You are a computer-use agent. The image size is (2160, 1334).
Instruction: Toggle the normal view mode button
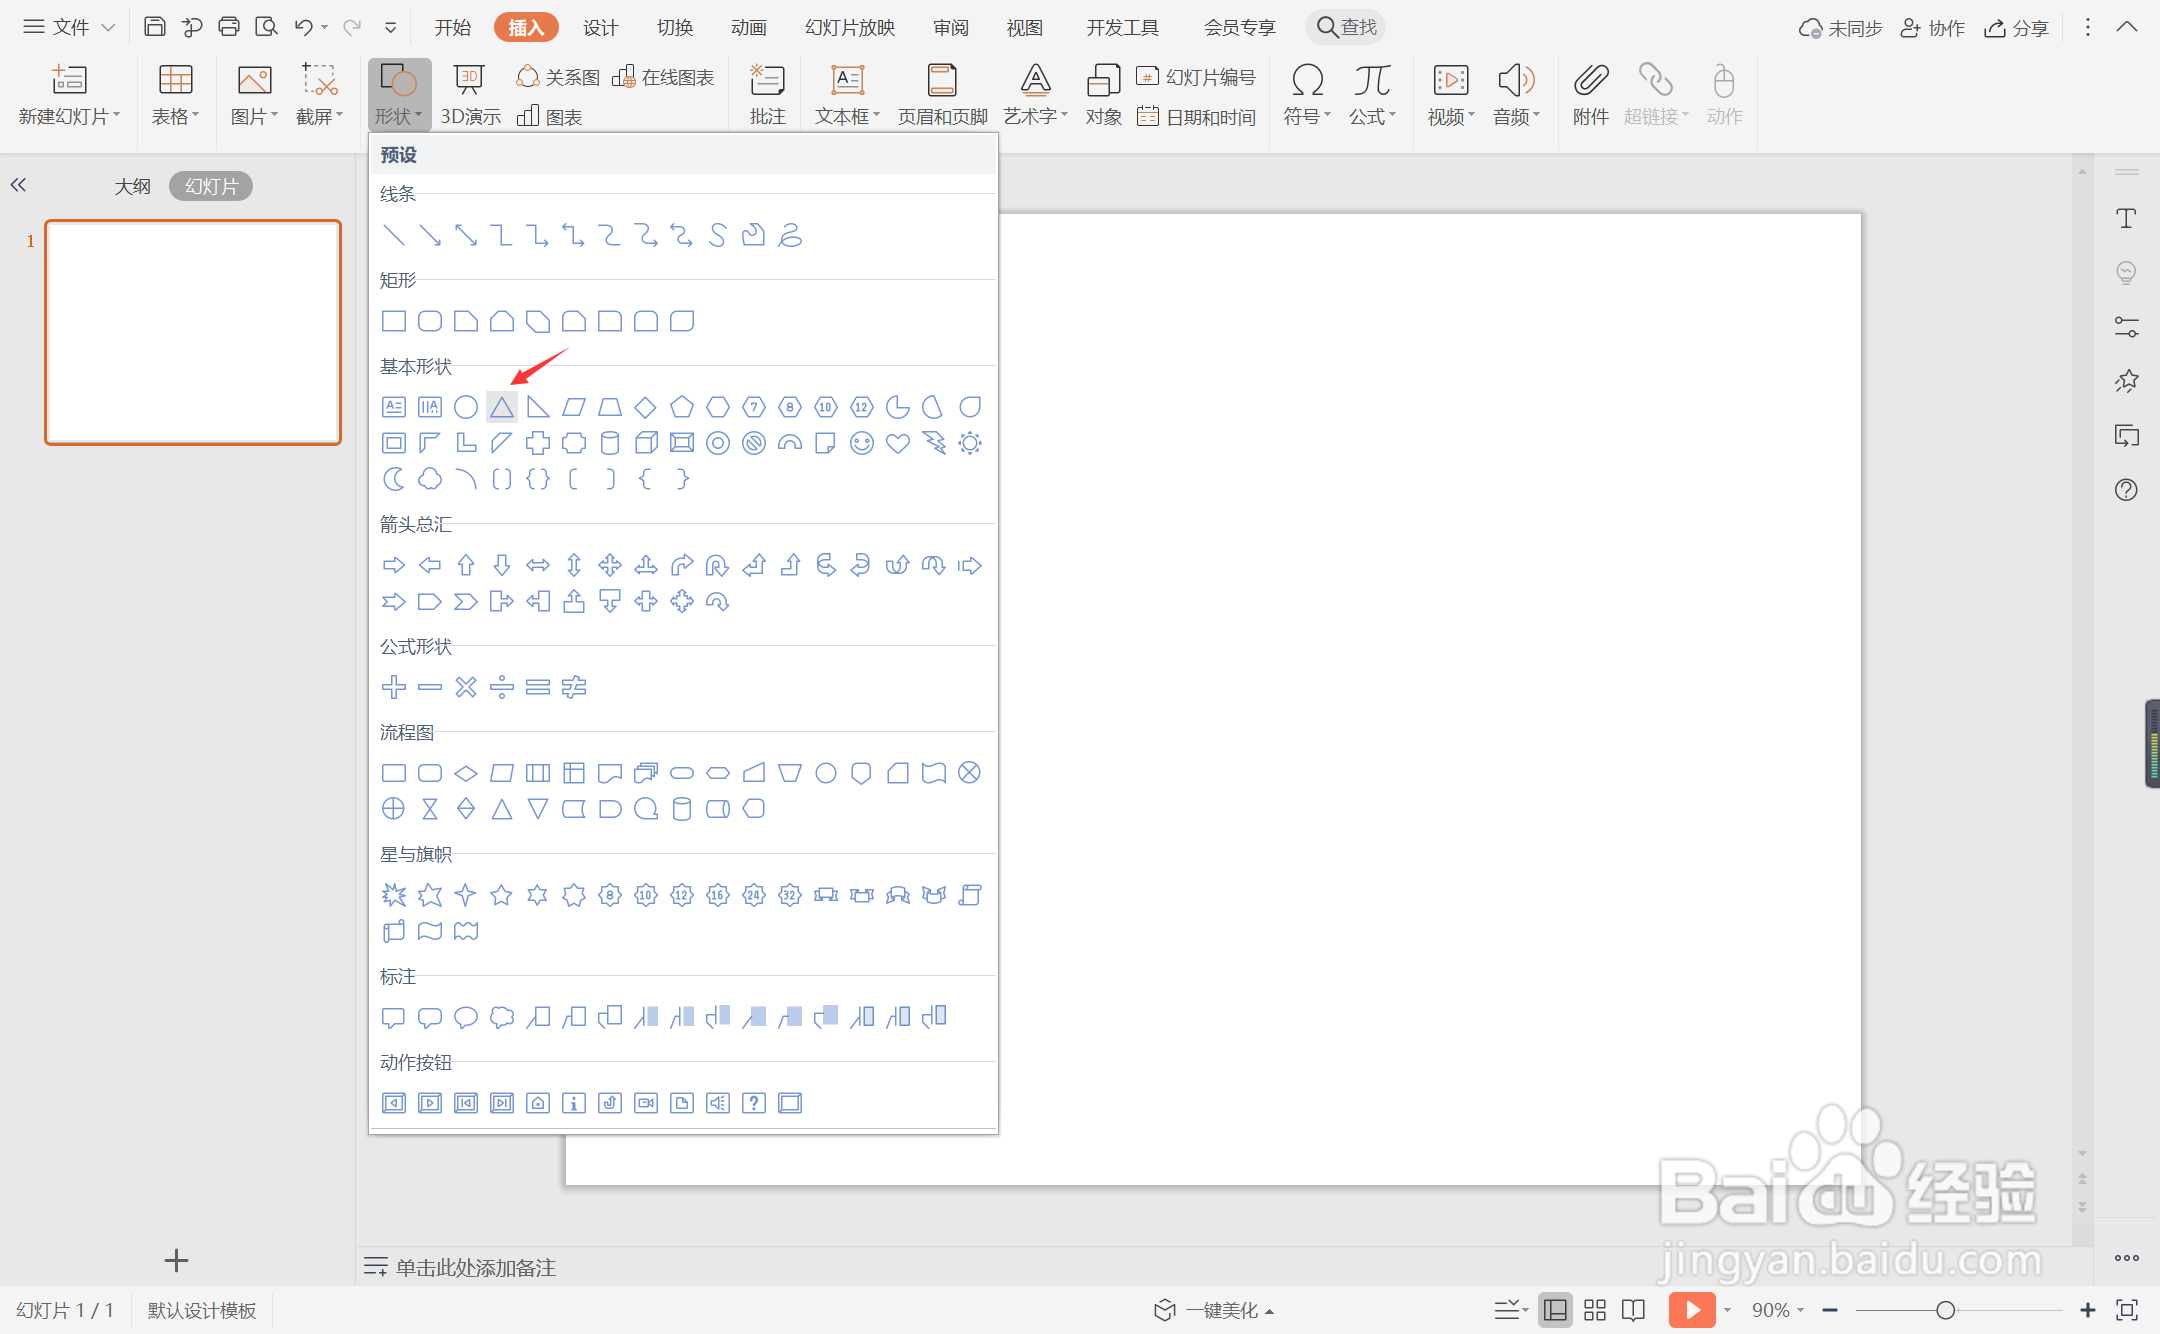[x=1555, y=1310]
